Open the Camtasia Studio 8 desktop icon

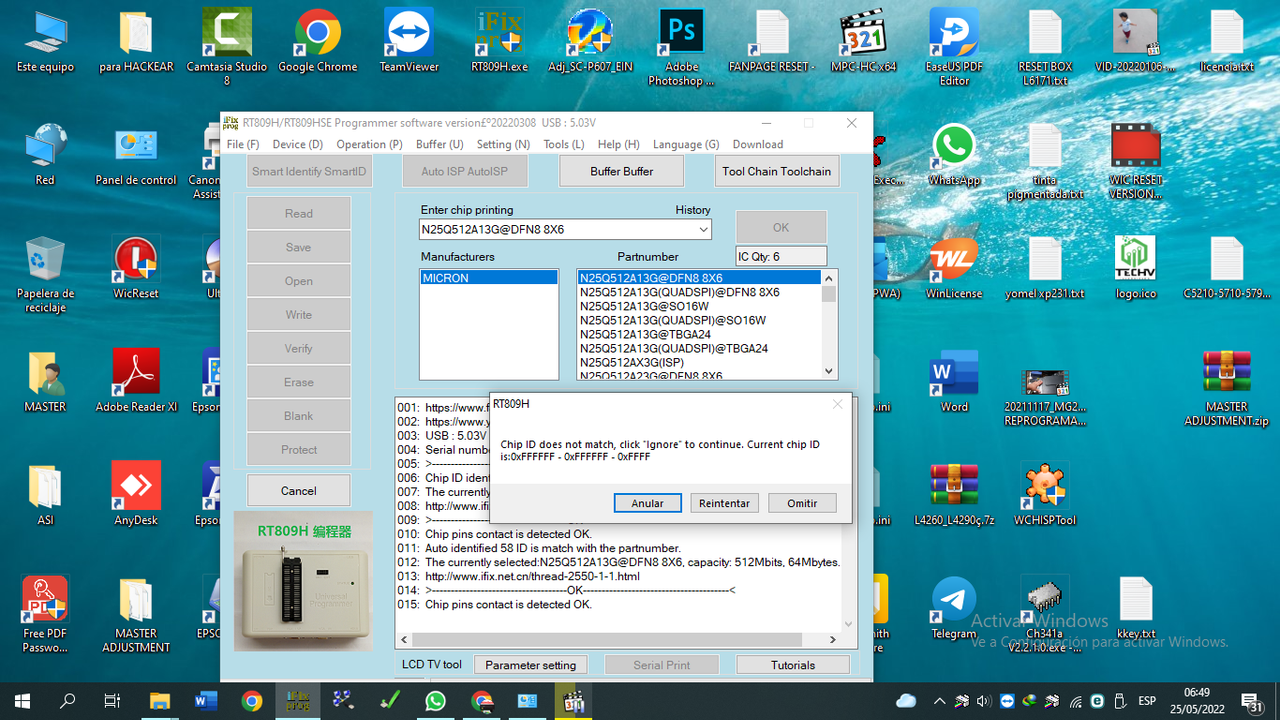click(x=227, y=45)
